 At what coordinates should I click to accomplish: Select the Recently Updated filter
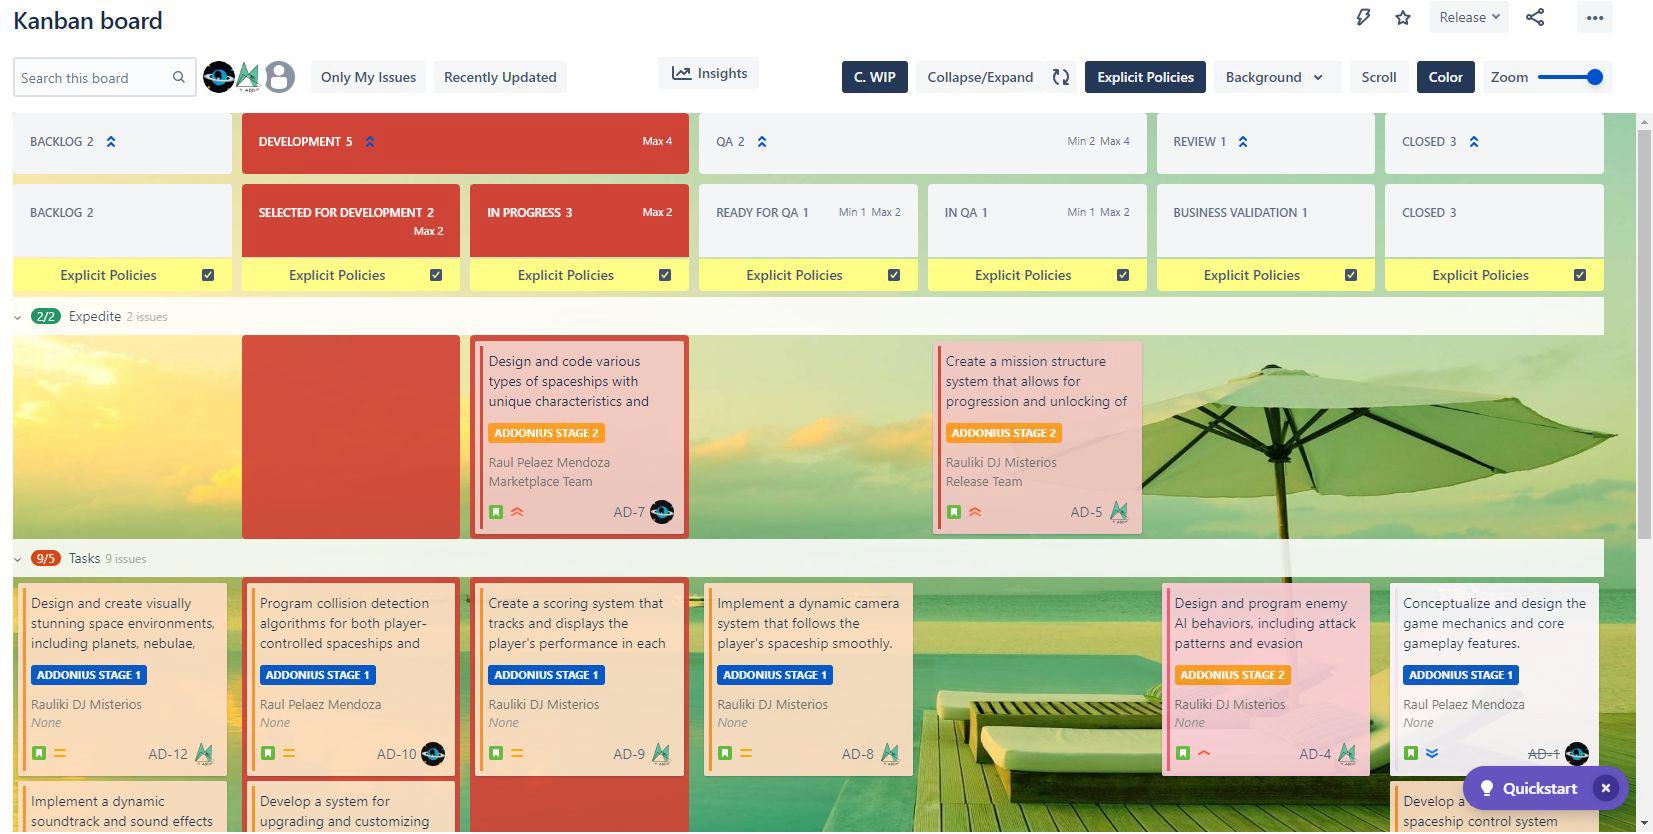click(500, 77)
